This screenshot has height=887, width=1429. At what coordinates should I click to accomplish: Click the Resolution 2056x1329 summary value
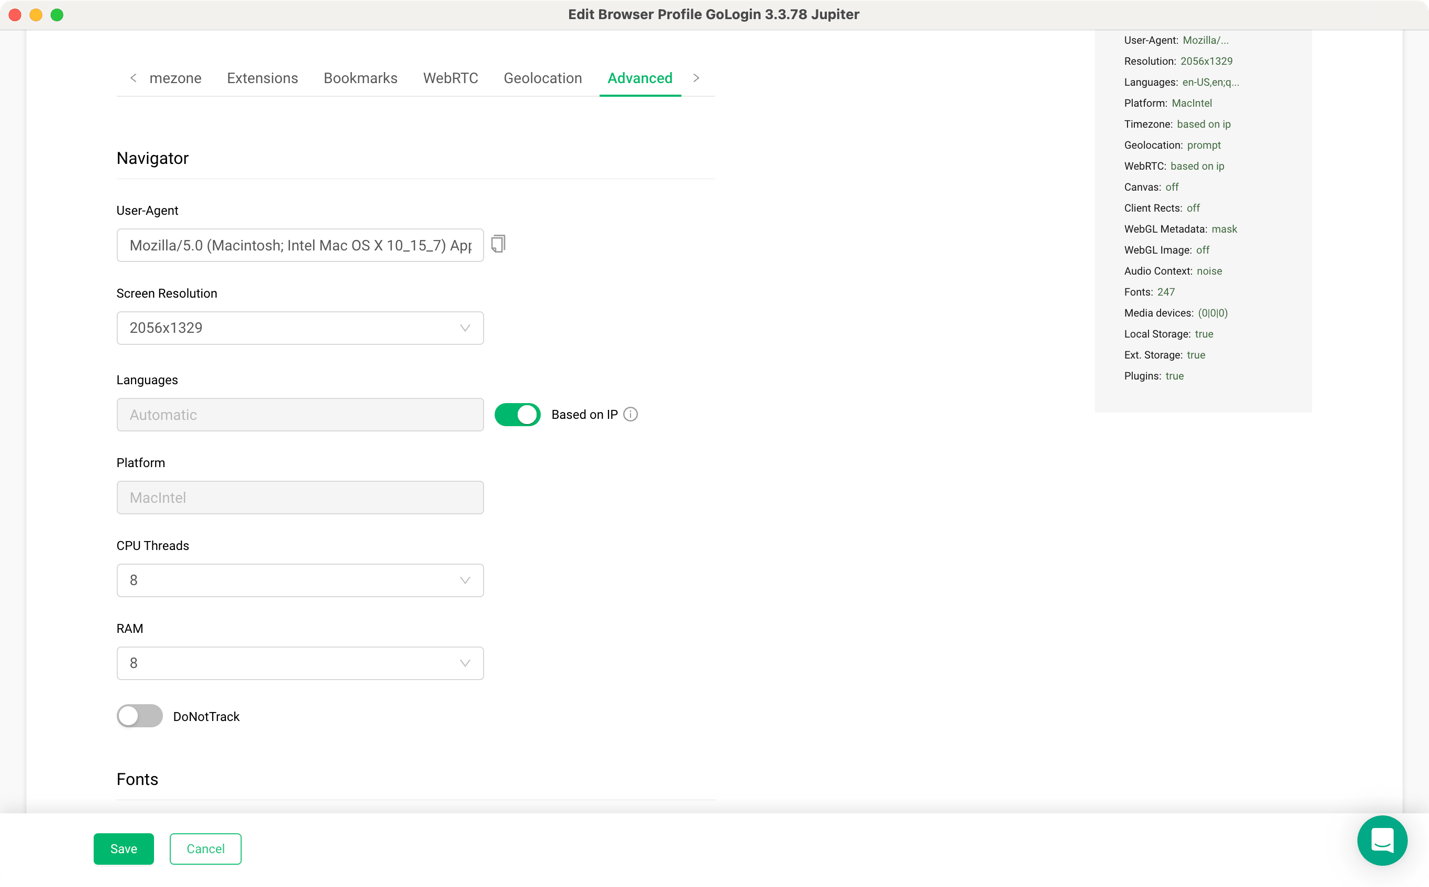point(1206,61)
